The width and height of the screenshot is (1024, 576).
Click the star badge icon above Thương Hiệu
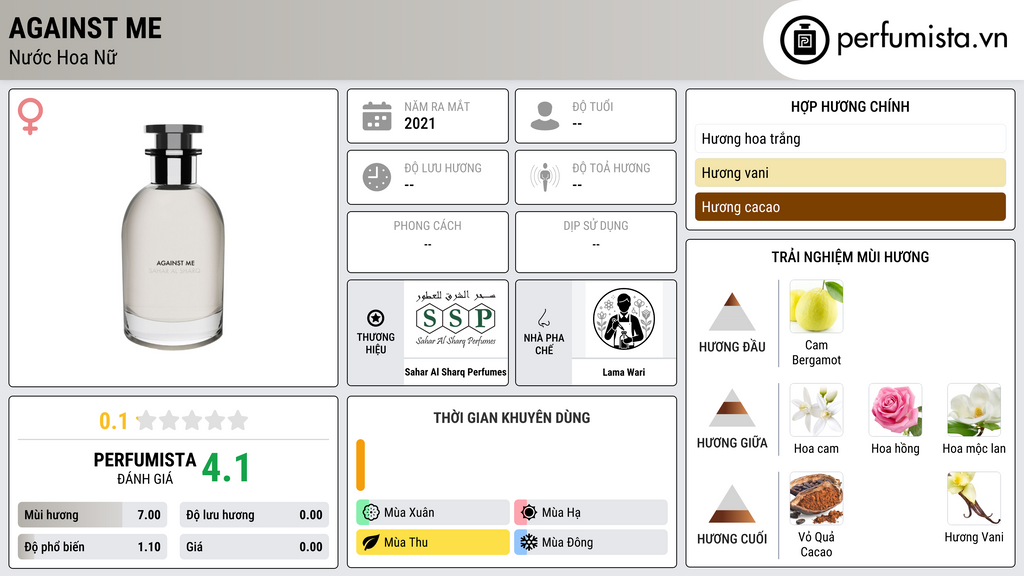pyautogui.click(x=376, y=318)
